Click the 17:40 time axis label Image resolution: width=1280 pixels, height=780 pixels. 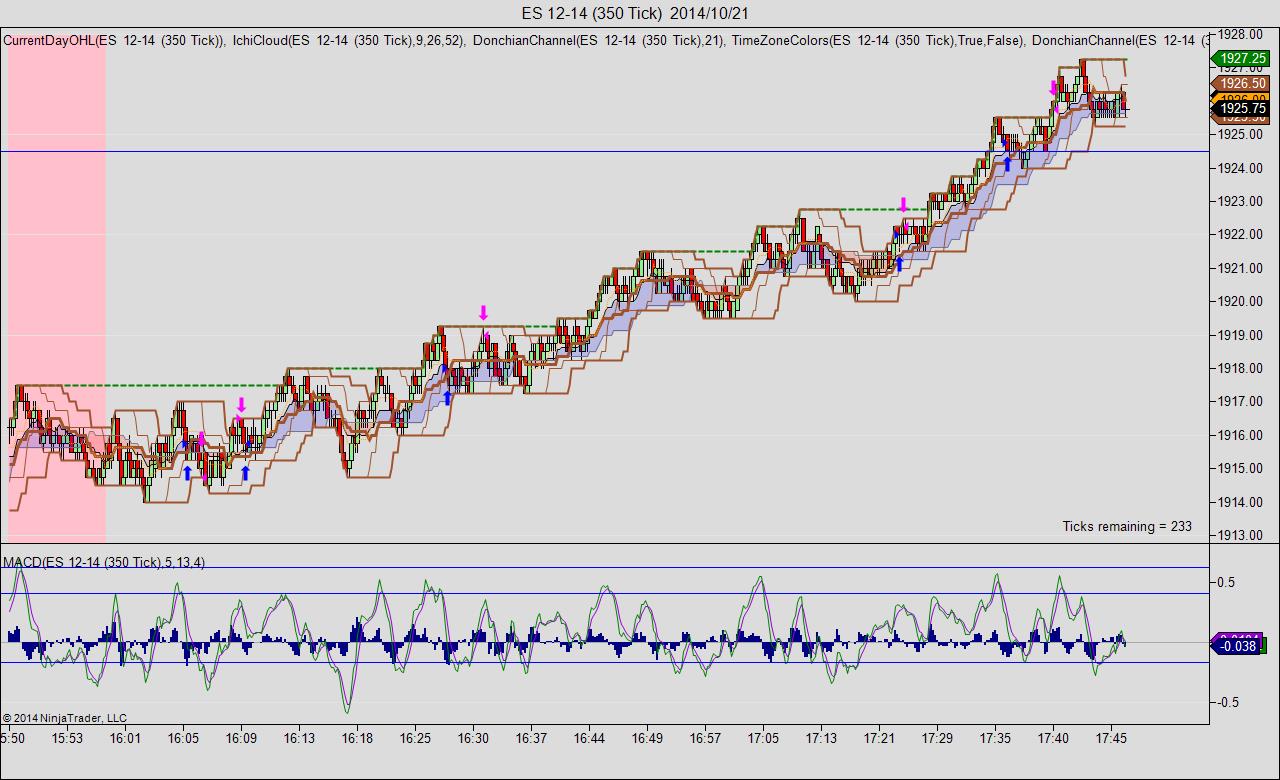1053,738
